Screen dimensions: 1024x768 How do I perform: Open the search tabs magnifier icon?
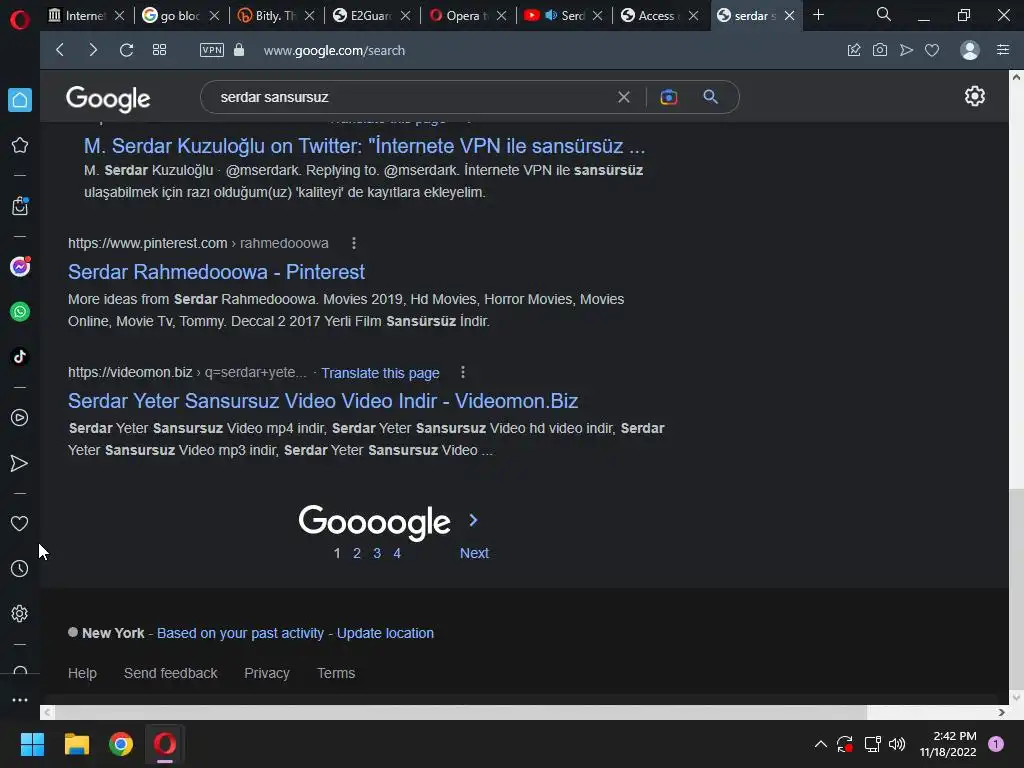click(884, 14)
